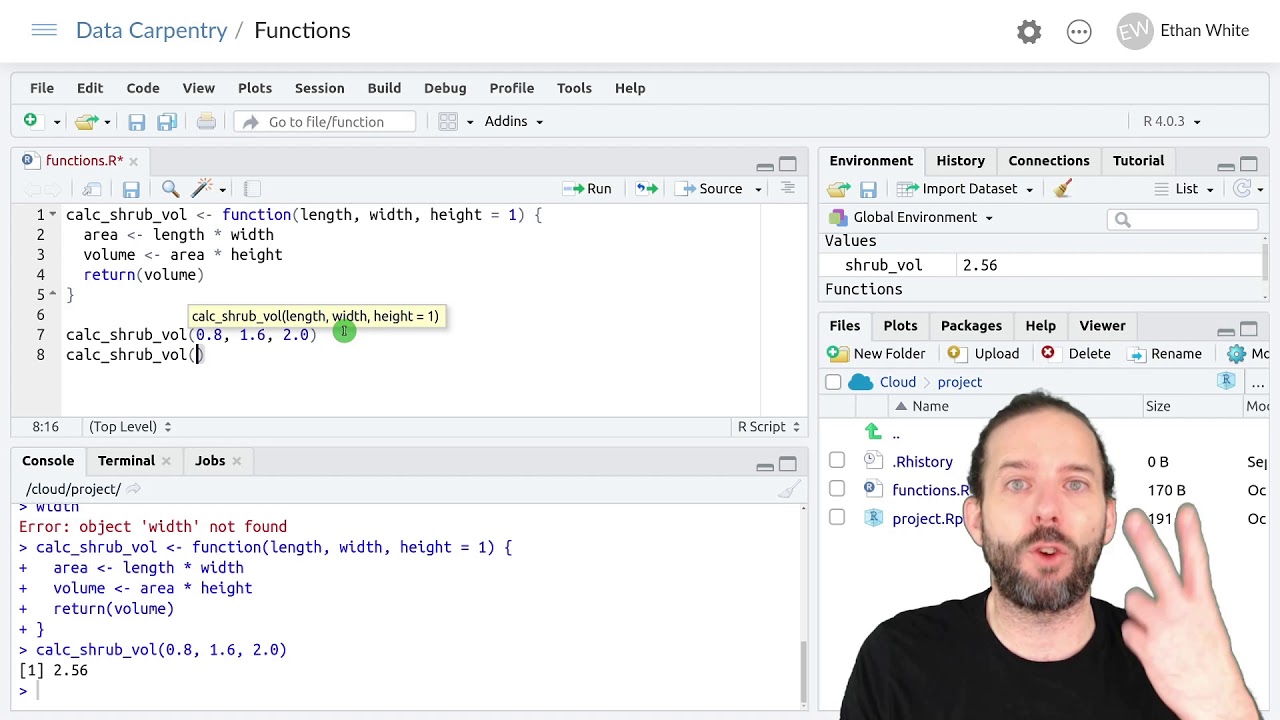Create a New Folder in Files
This screenshot has height=720, width=1280.
877,354
